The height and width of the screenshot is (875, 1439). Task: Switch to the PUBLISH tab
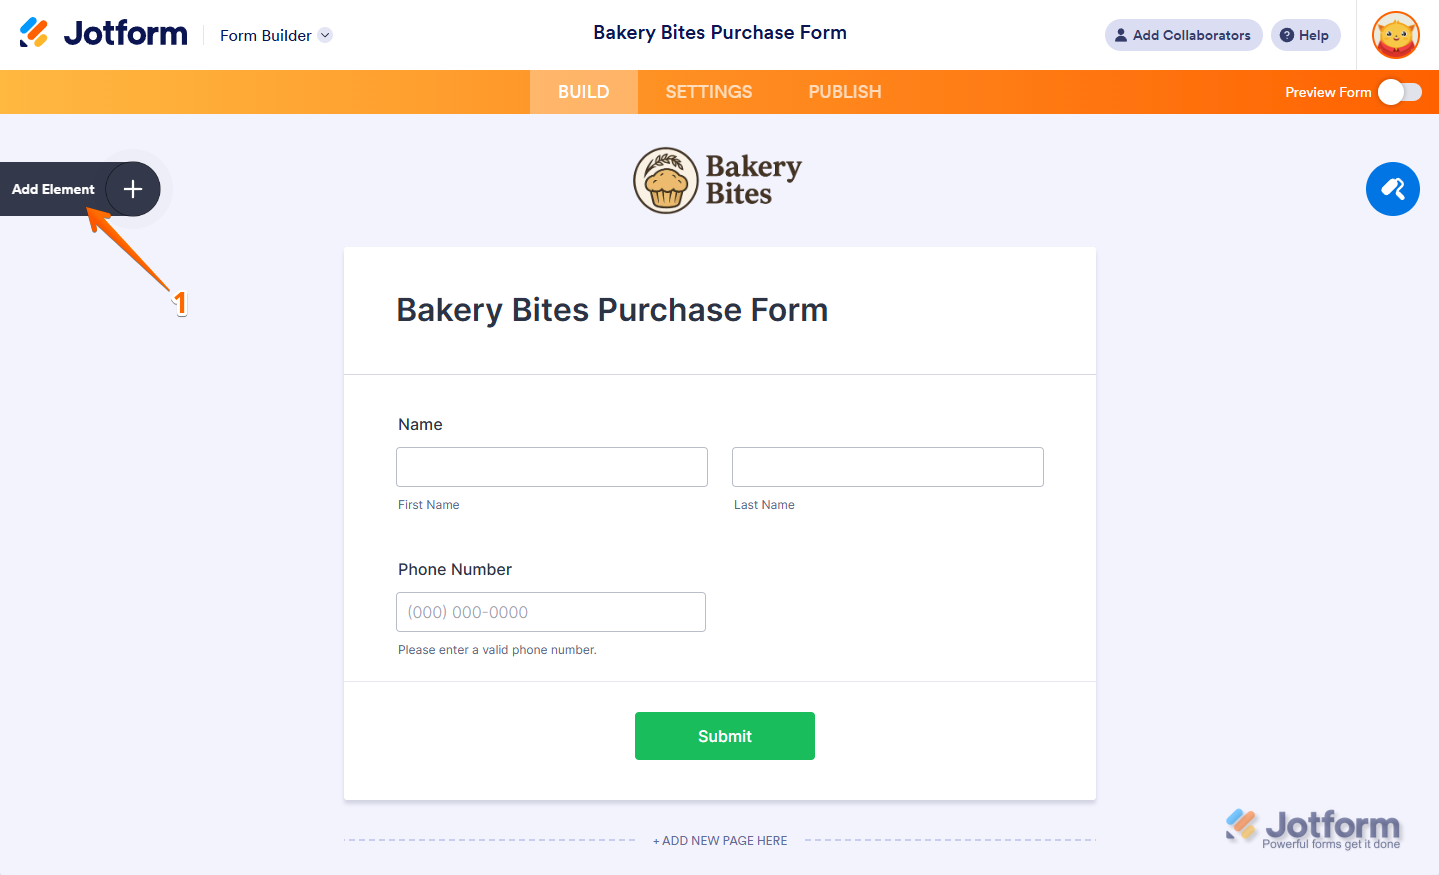click(845, 92)
